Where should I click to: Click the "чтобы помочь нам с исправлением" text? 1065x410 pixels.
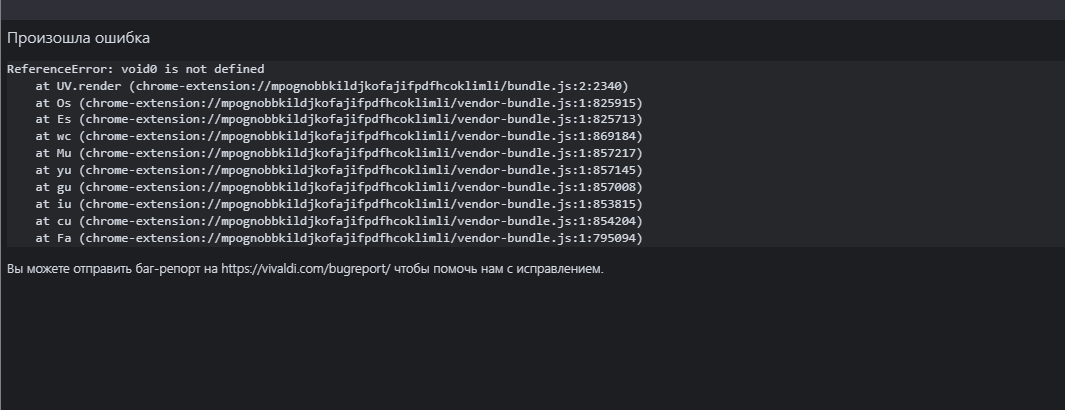[x=499, y=269]
